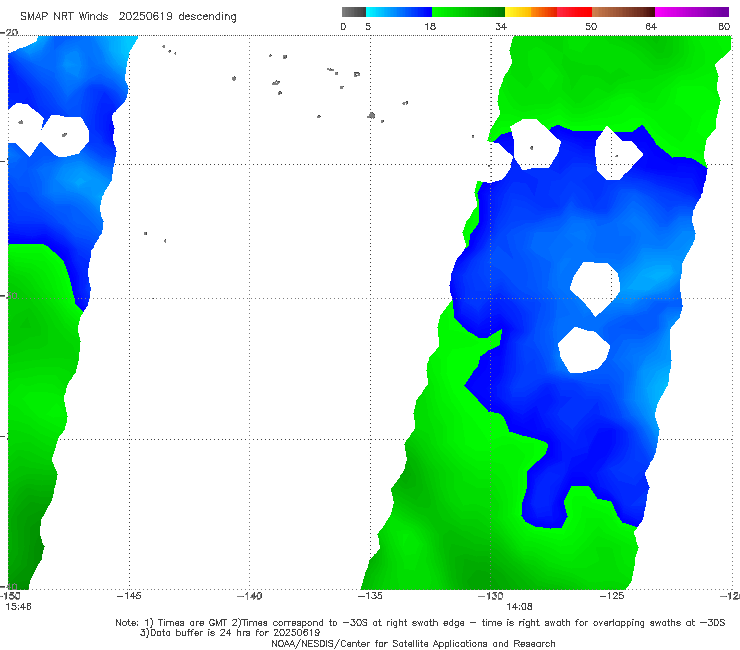Click the "-140" longitude axis label
The height and width of the screenshot is (650, 740).
[x=250, y=596]
